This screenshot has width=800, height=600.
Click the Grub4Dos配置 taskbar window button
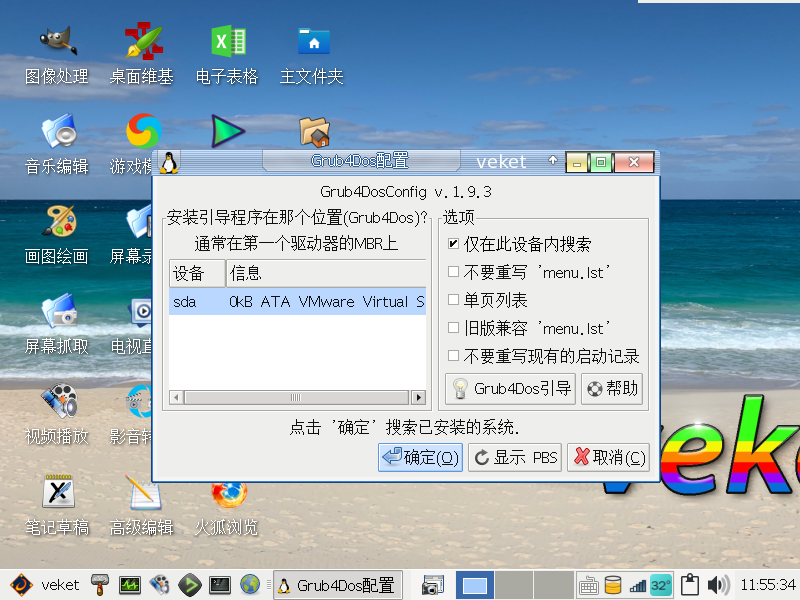338,585
